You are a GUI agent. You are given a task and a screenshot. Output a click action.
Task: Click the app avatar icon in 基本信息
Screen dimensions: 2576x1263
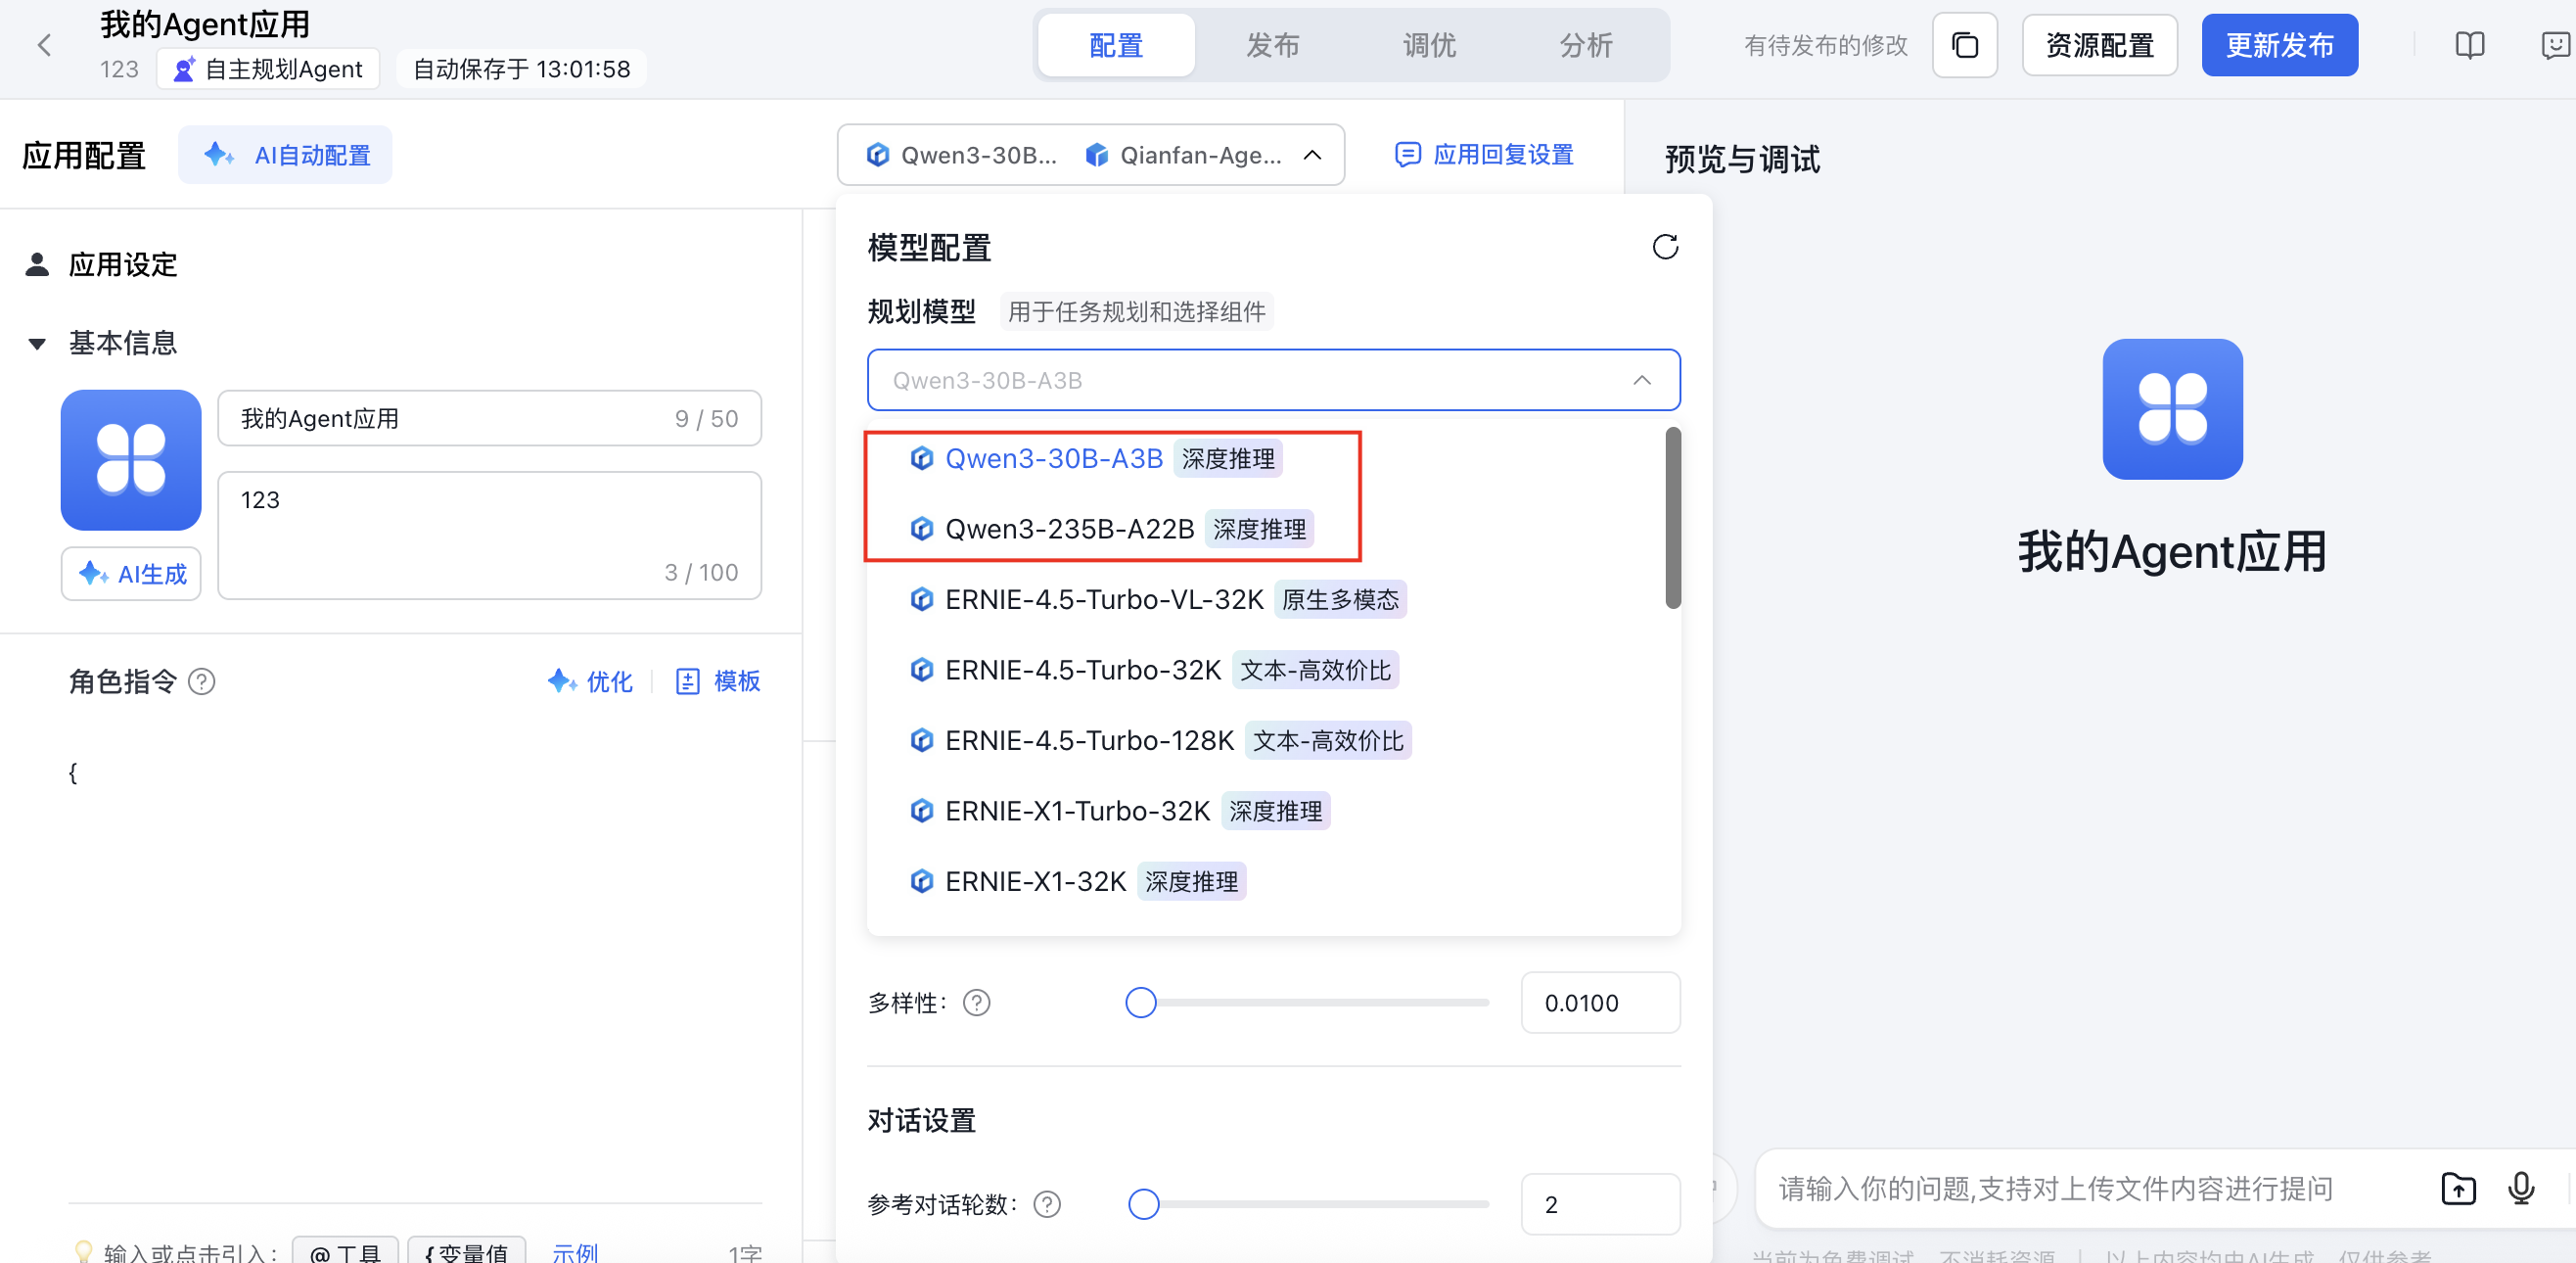point(131,460)
